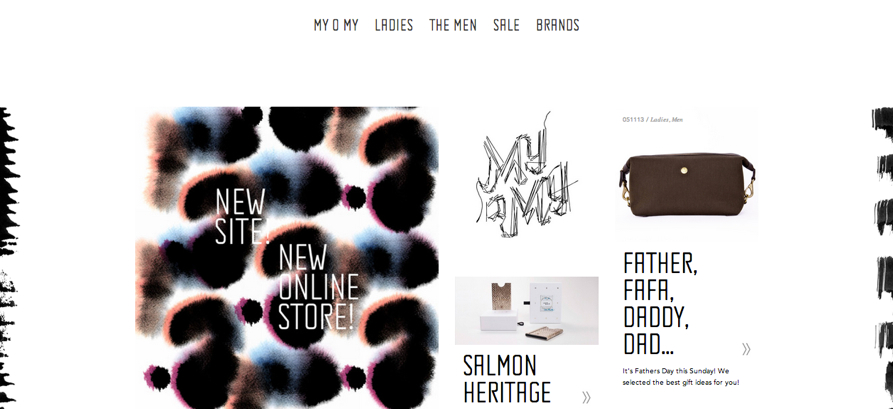Viewport: 893px width, 409px height.
Task: Click the hand-sketched MY O MY logo
Action: tap(527, 175)
